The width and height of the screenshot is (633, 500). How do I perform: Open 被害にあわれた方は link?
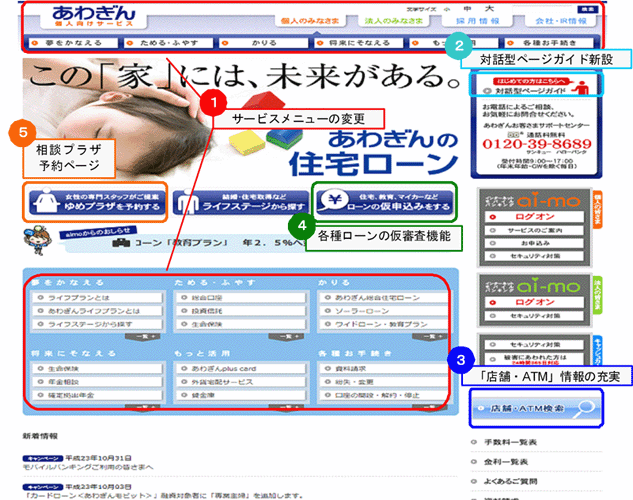[534, 359]
